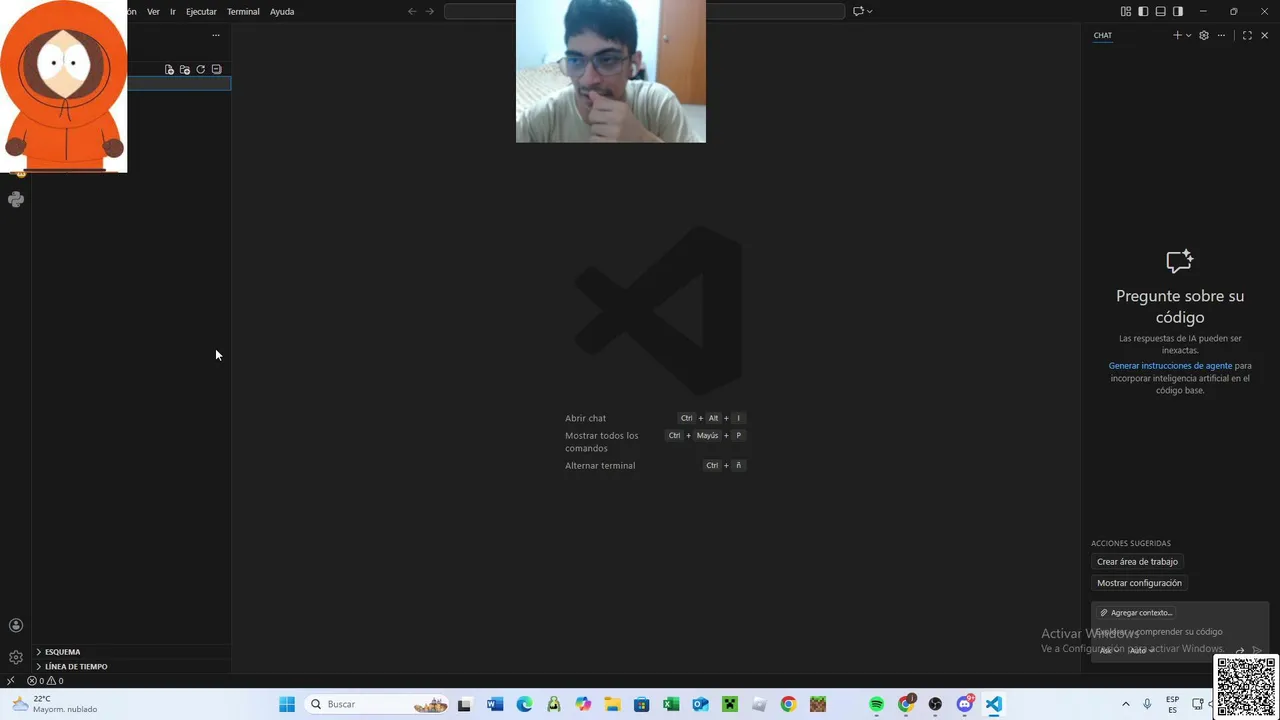Open chat settings gear icon

click(x=1204, y=35)
